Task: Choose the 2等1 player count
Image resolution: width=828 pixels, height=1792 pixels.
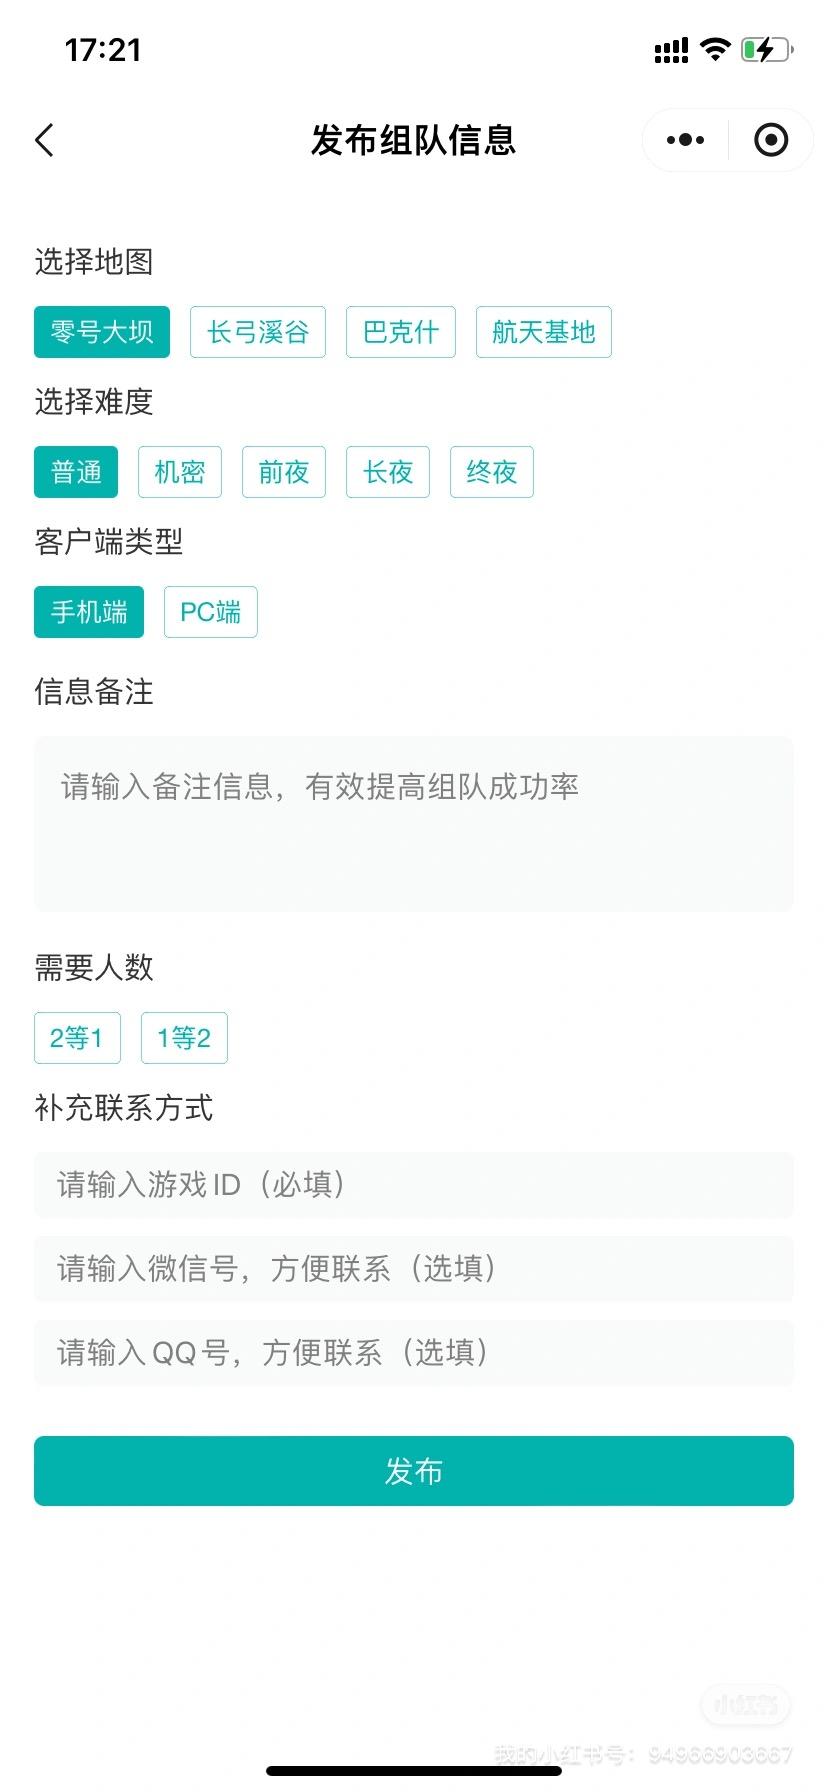Action: point(77,1038)
